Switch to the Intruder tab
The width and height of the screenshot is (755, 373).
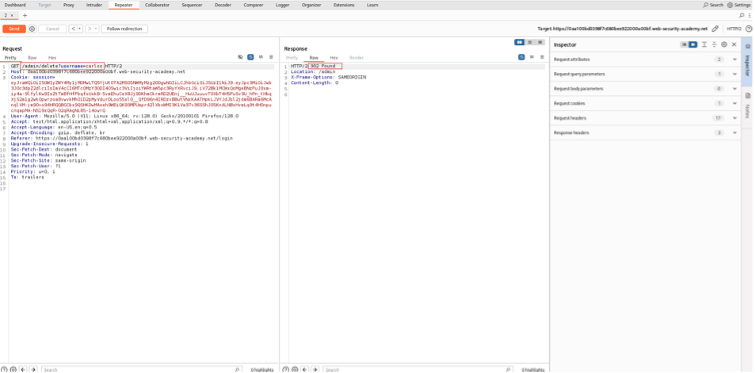pos(94,5)
